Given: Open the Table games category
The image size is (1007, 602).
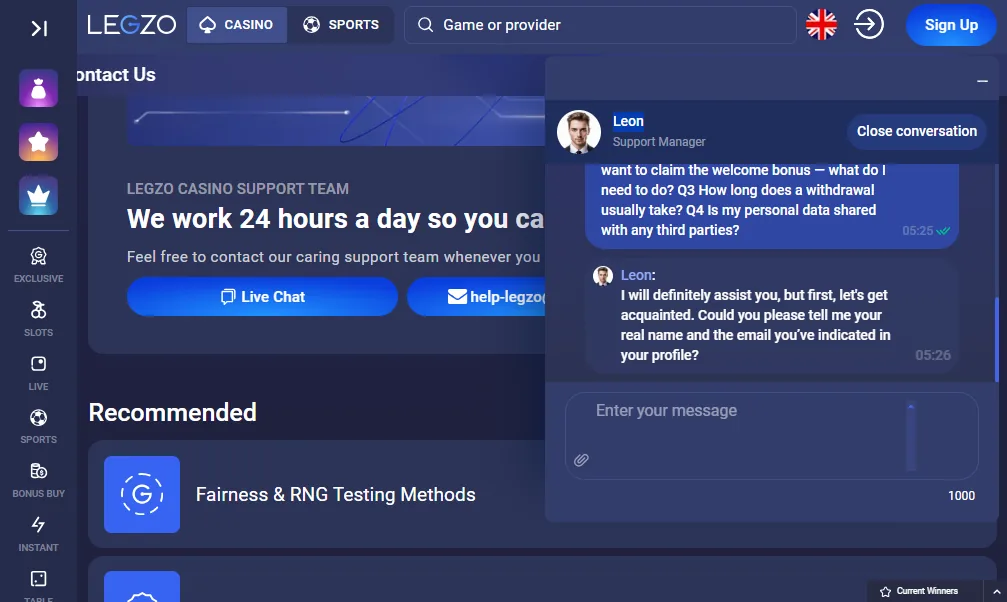Looking at the screenshot, I should tap(39, 585).
